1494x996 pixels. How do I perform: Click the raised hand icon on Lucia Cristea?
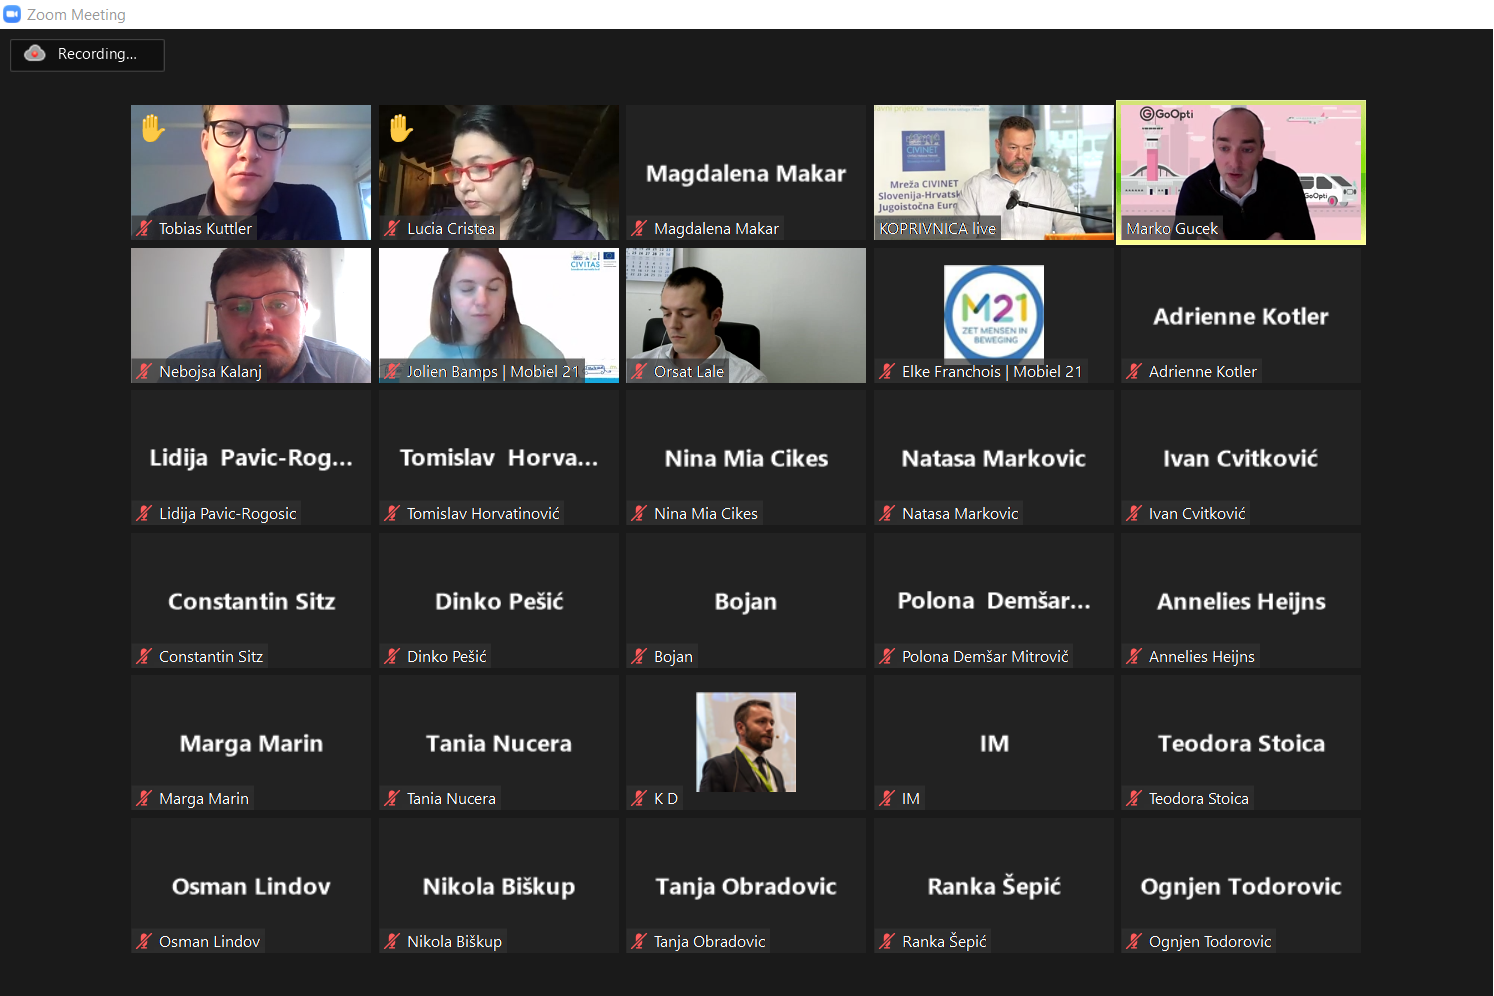(401, 128)
